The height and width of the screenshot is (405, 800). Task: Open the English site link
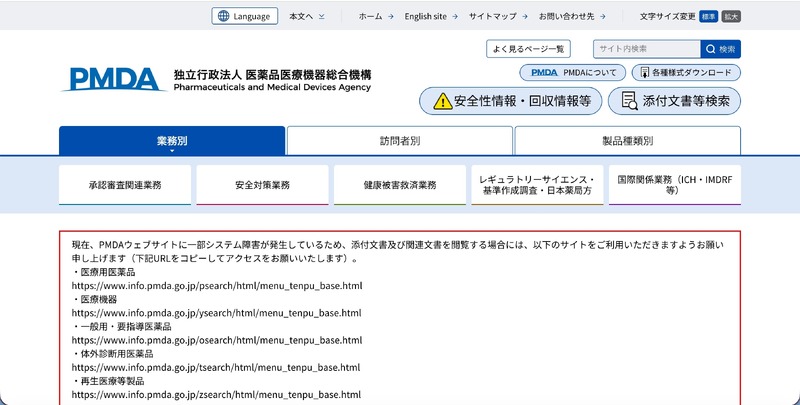426,16
